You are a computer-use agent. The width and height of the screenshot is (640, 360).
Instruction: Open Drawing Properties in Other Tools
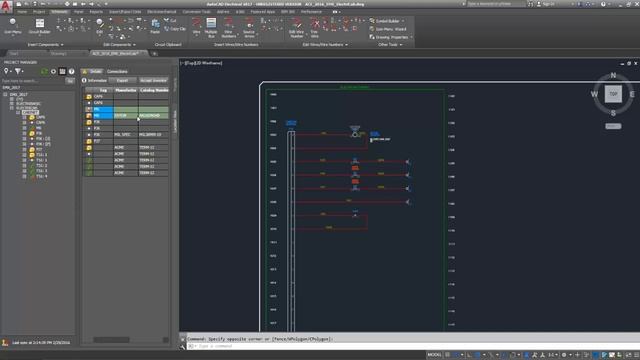(391, 37)
